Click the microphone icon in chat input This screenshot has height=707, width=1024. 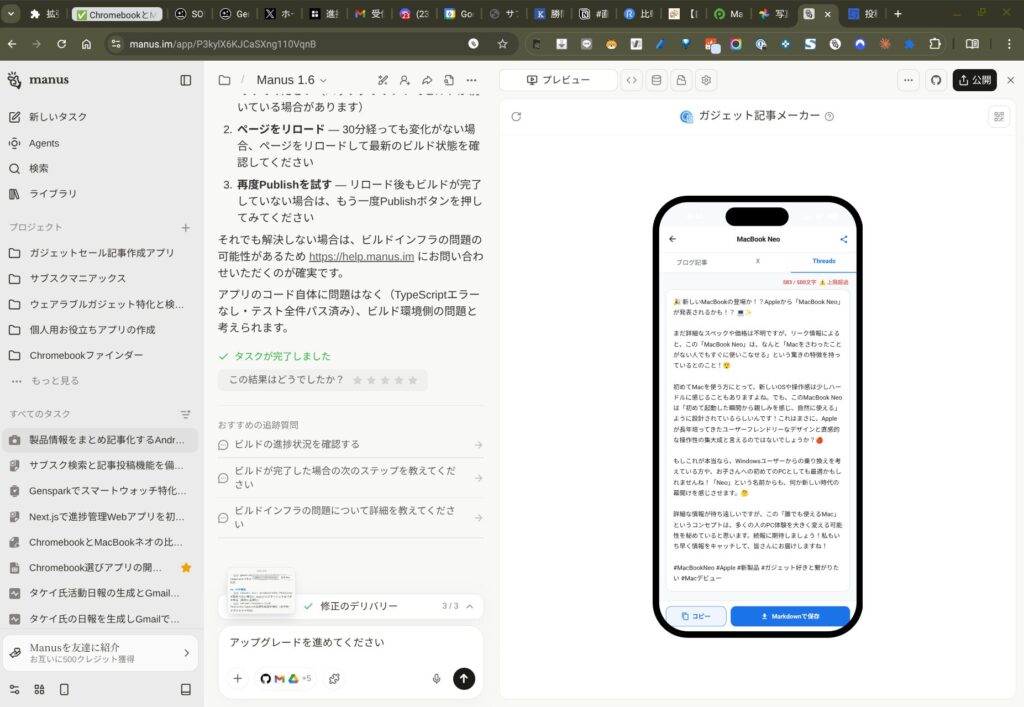click(x=436, y=678)
